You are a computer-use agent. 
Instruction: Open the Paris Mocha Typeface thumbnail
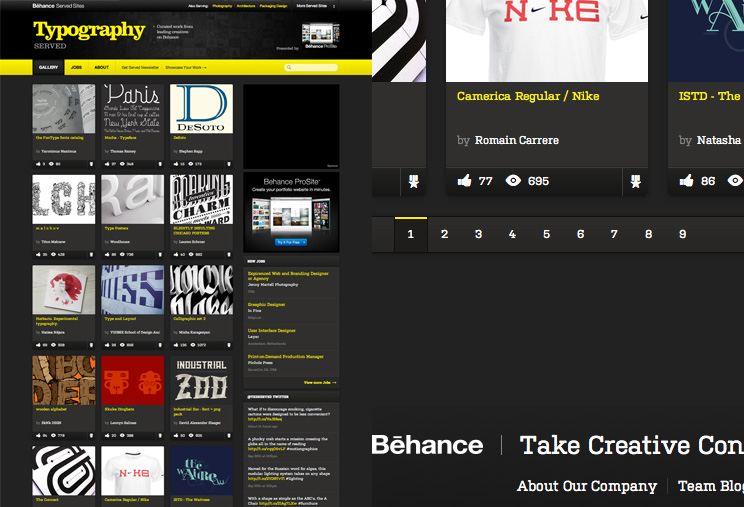(x=132, y=109)
